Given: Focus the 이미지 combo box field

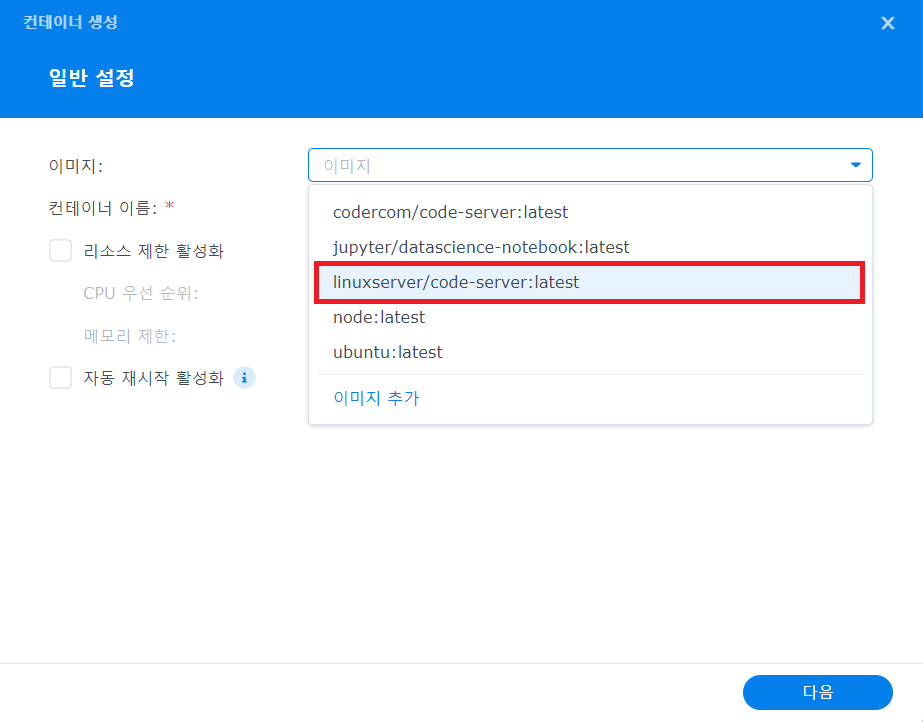Looking at the screenshot, I should tap(590, 165).
